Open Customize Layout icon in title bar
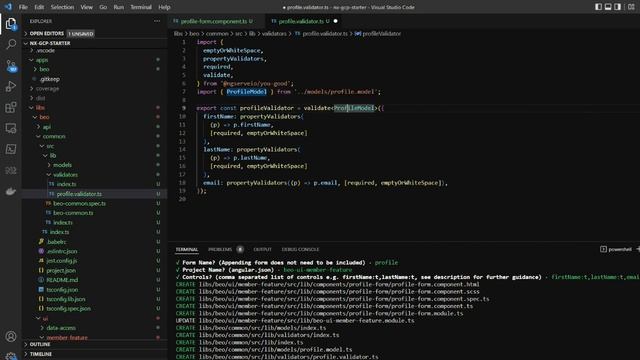This screenshot has width=640, height=360. coord(631,7)
